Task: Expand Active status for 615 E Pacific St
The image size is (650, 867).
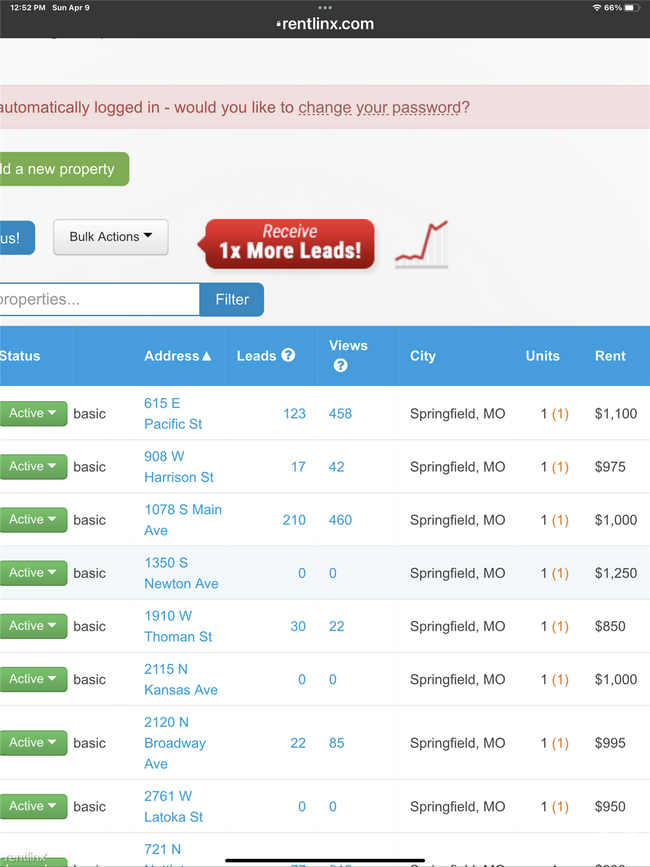Action: tap(33, 414)
